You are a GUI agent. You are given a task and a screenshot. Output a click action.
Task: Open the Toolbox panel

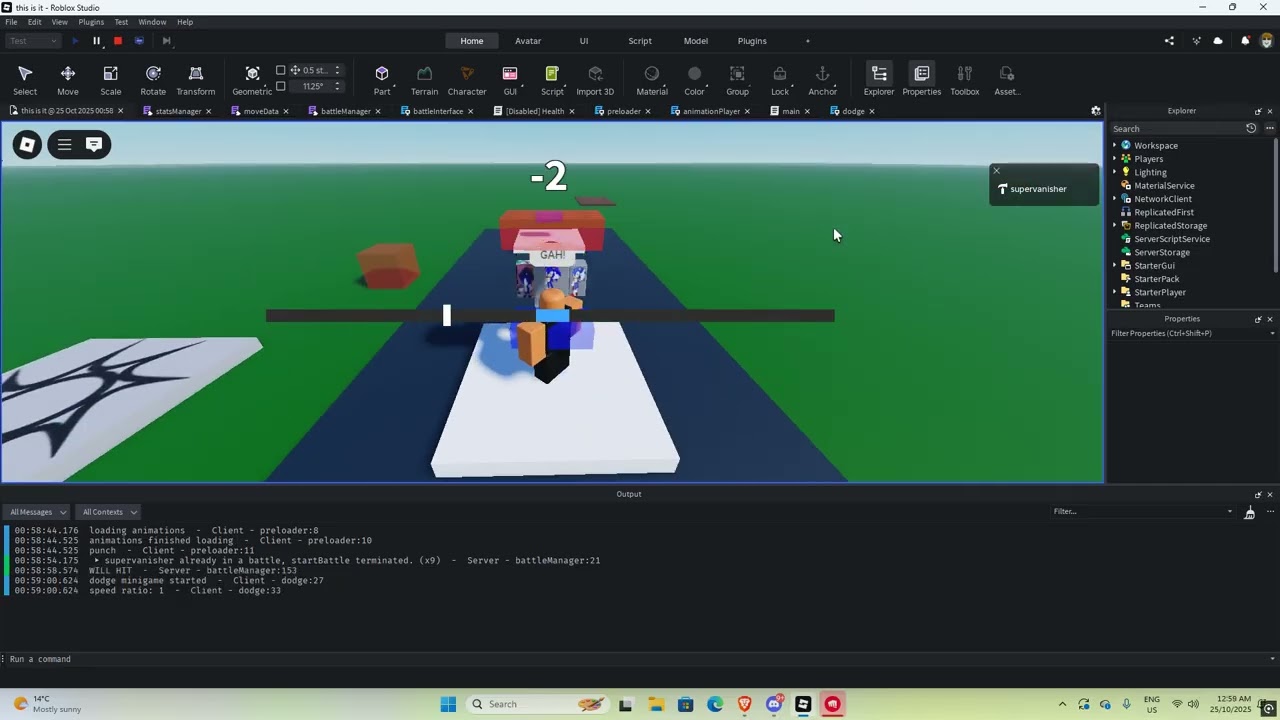(965, 80)
